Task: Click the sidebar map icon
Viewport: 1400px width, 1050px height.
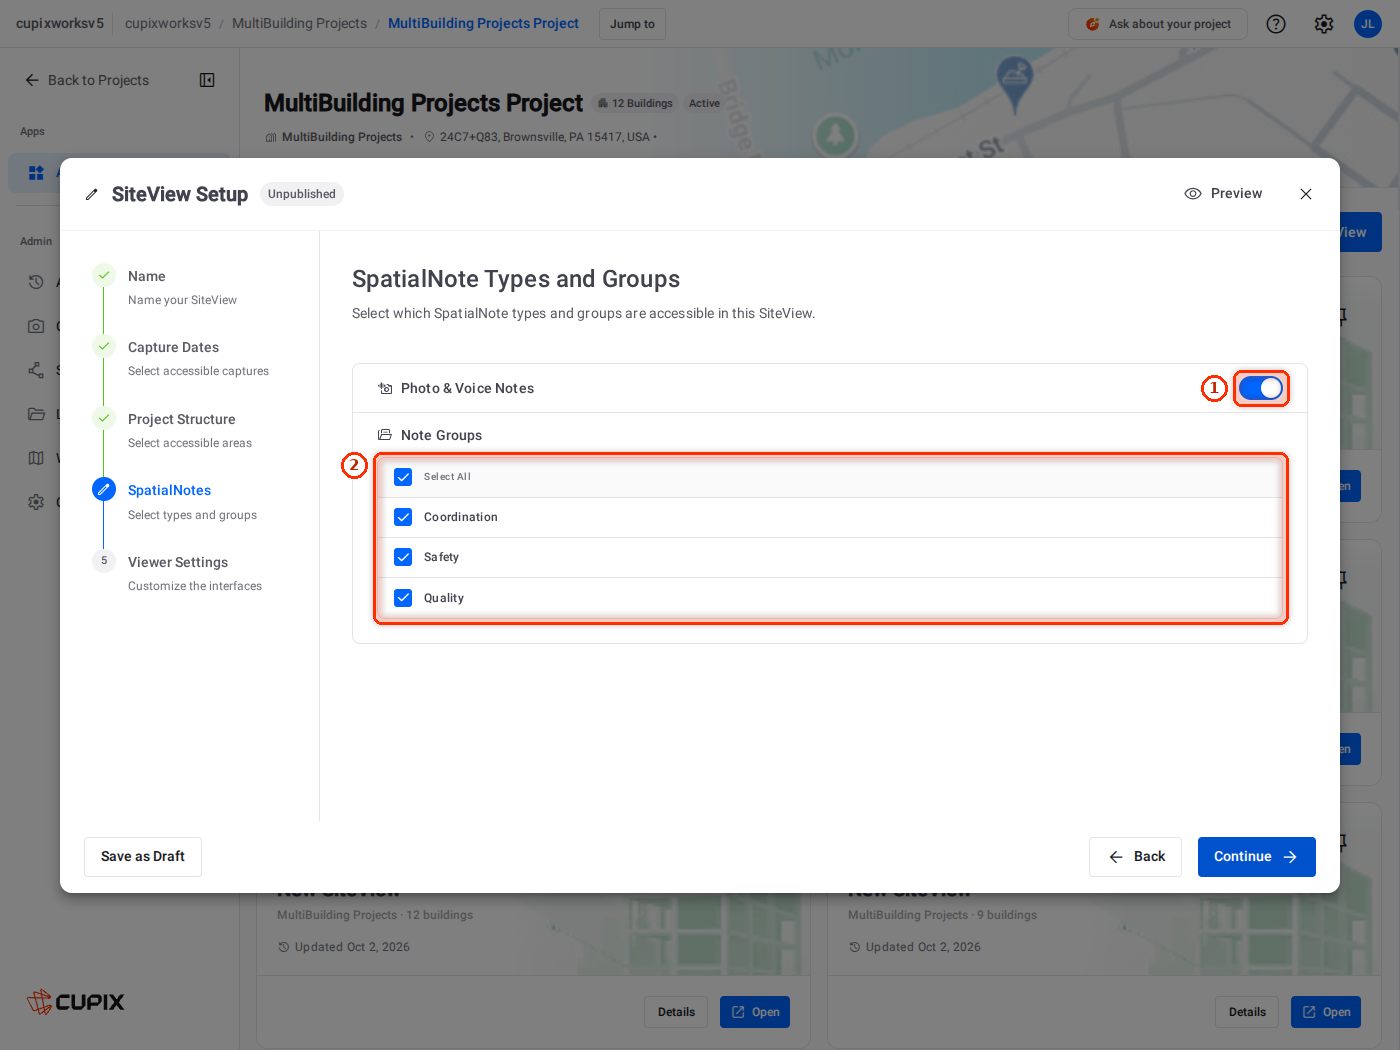Action: [x=36, y=458]
